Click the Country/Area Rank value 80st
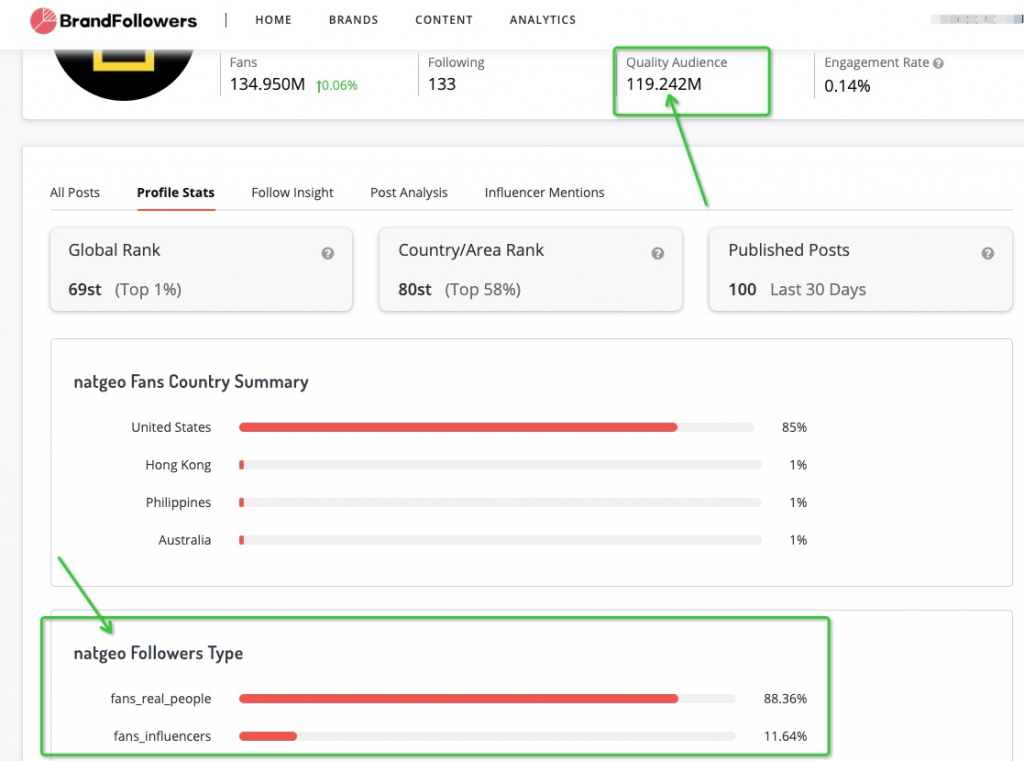Screen dimensions: 1024x761 (415, 289)
